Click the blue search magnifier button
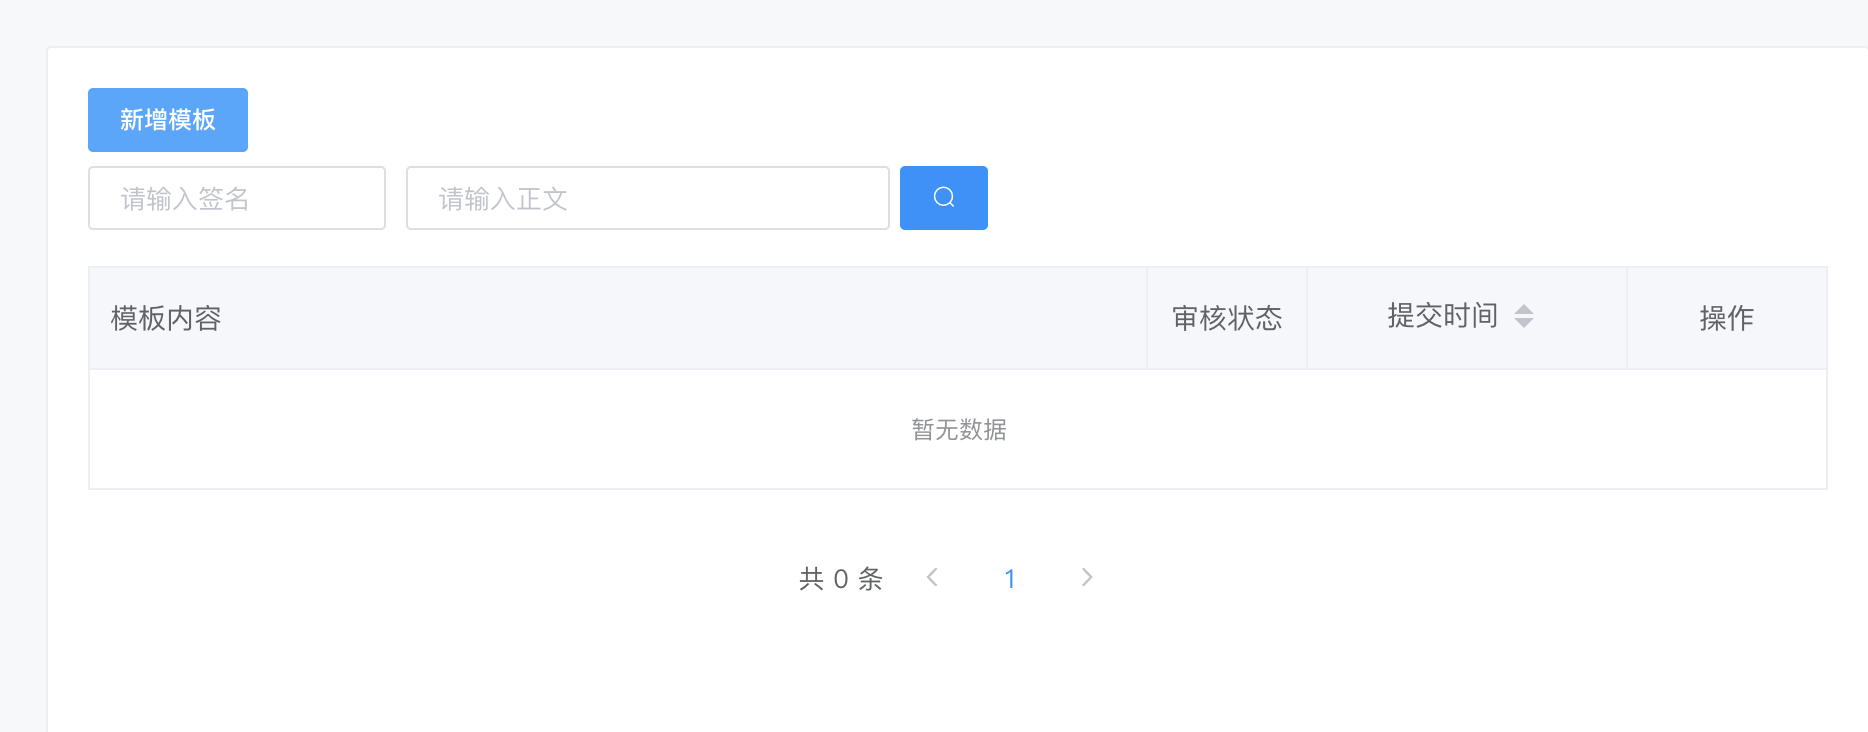Image resolution: width=1868 pixels, height=732 pixels. coord(944,198)
